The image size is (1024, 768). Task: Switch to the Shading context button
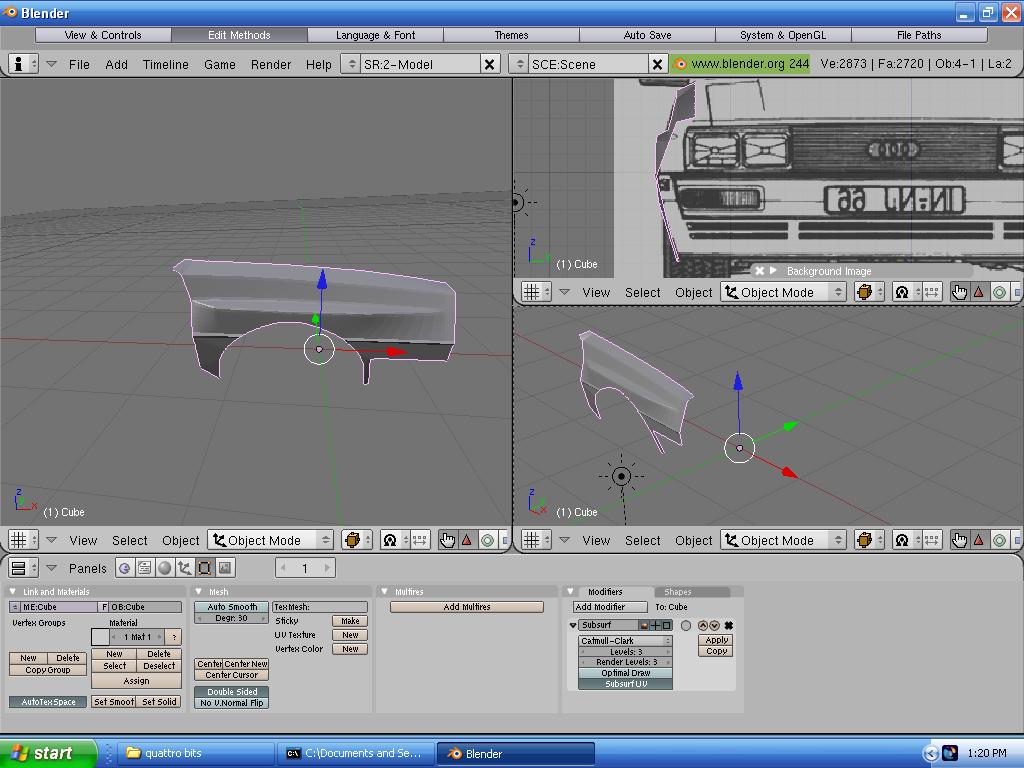click(164, 568)
